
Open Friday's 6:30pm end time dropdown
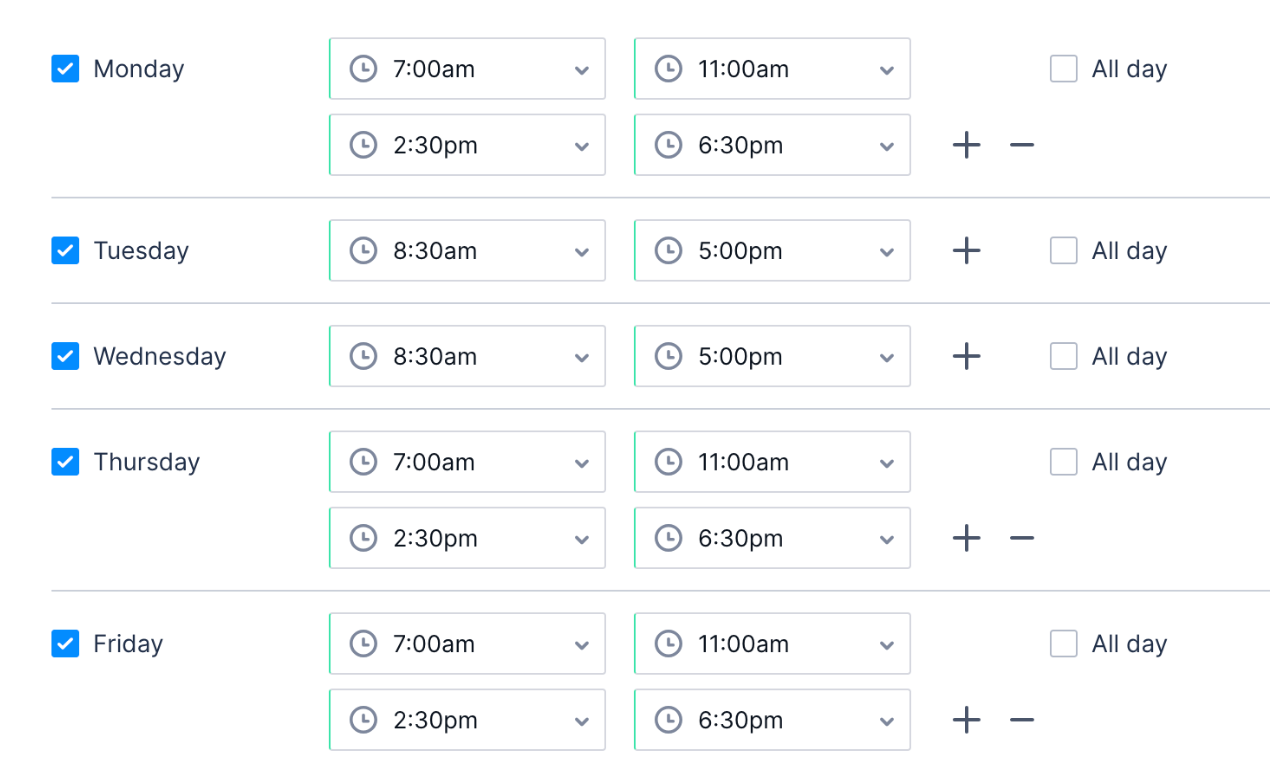[886, 720]
